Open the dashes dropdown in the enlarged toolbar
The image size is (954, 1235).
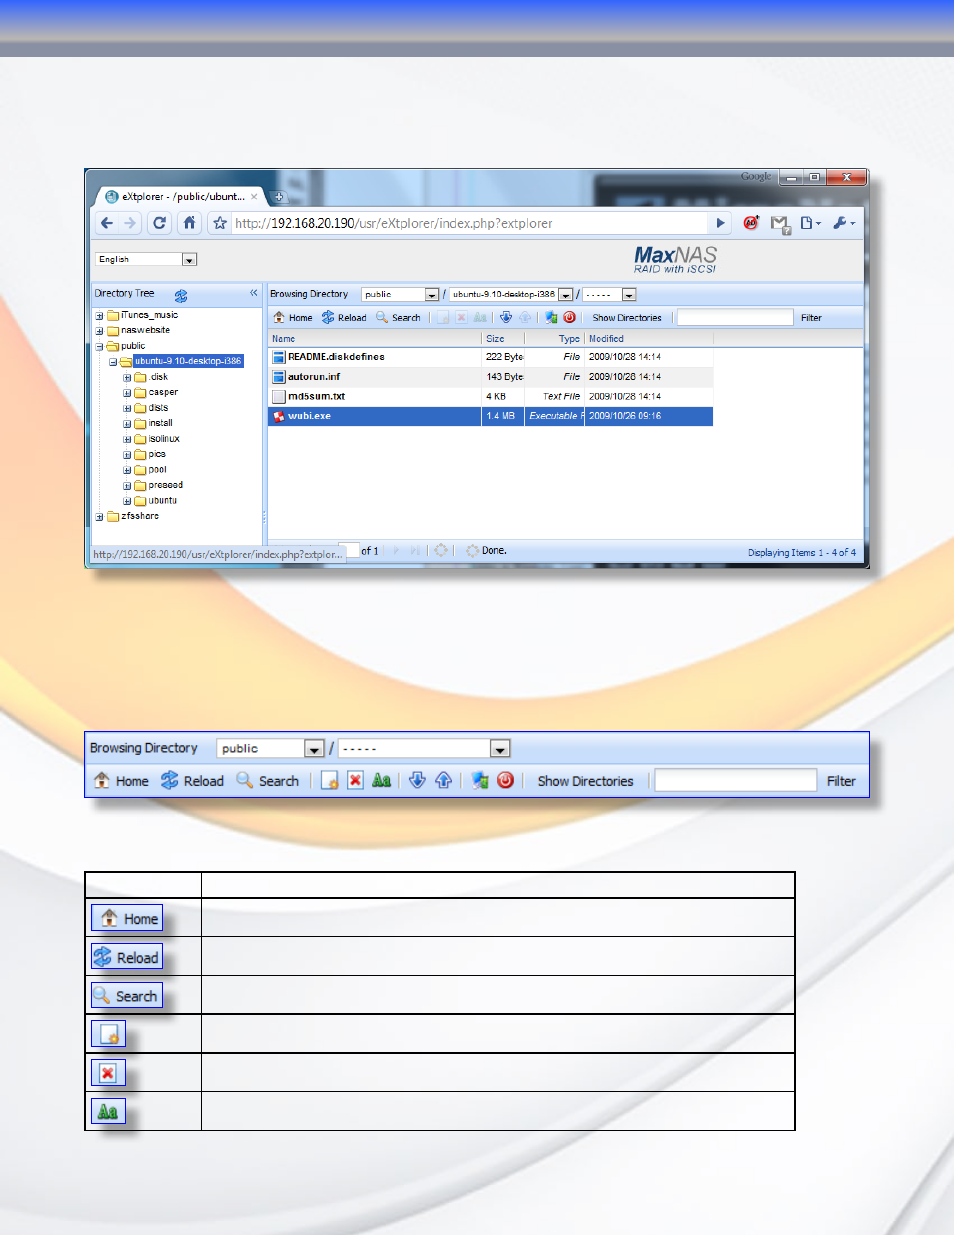tap(500, 749)
